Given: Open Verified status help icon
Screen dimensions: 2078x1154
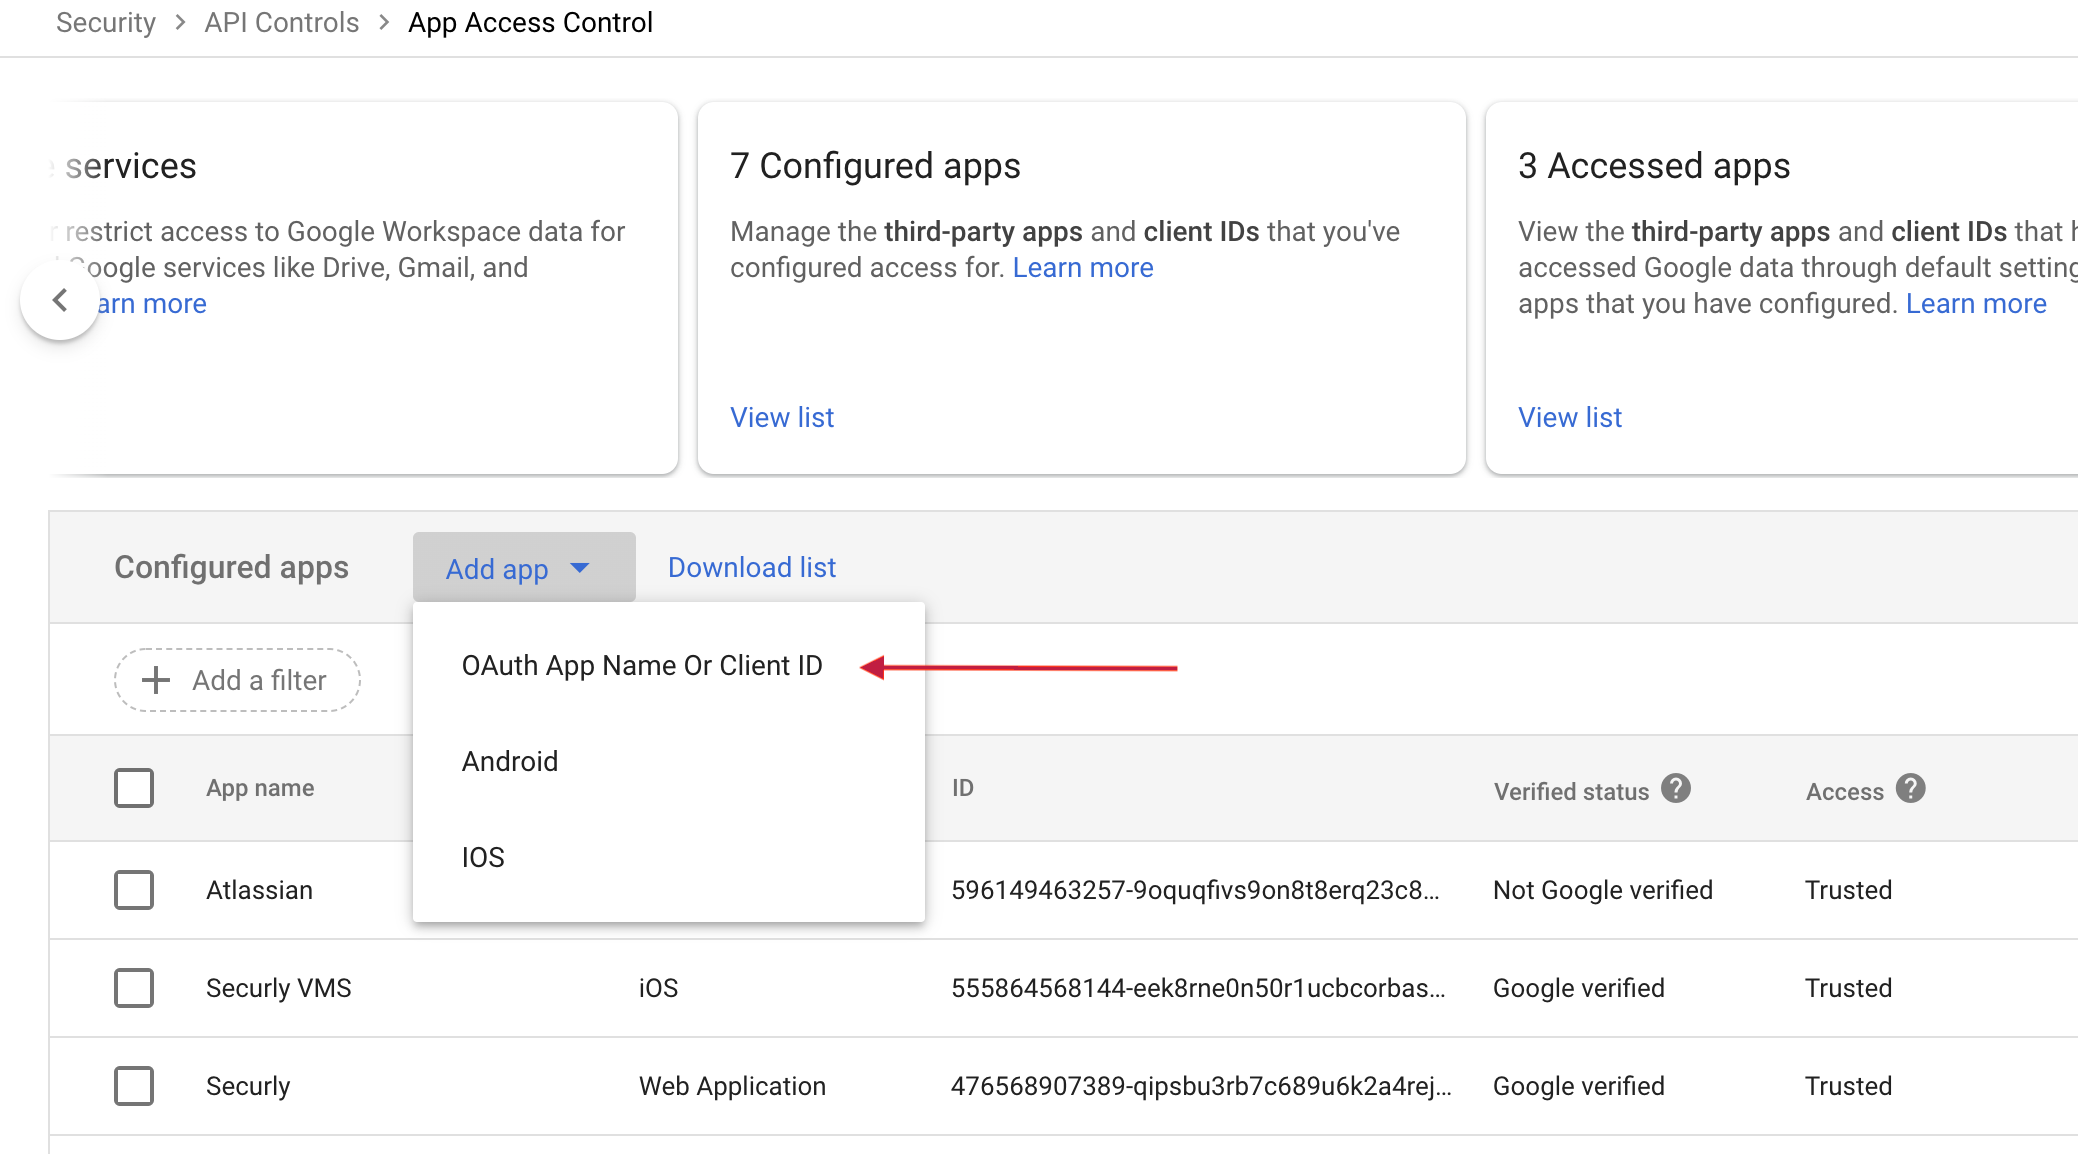Looking at the screenshot, I should pos(1676,789).
